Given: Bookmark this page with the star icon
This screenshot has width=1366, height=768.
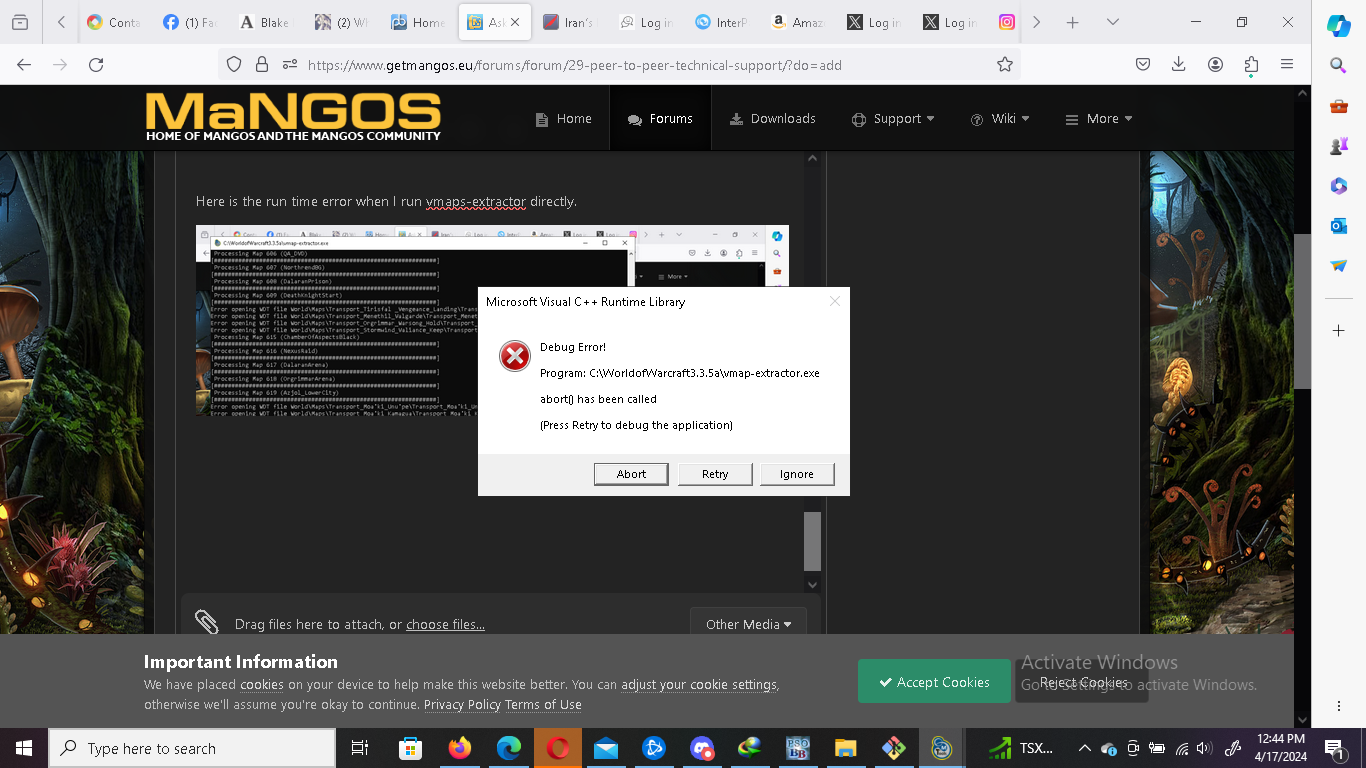Looking at the screenshot, I should point(1005,64).
